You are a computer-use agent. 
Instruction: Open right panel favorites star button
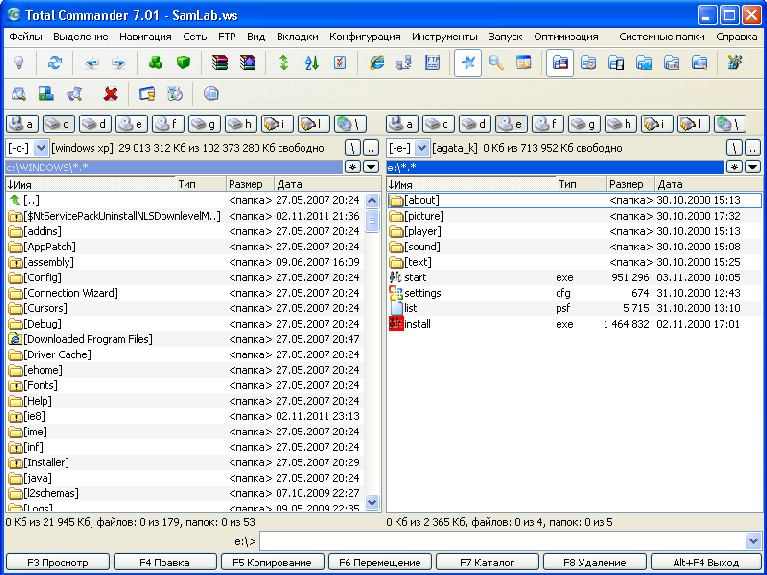coord(734,167)
